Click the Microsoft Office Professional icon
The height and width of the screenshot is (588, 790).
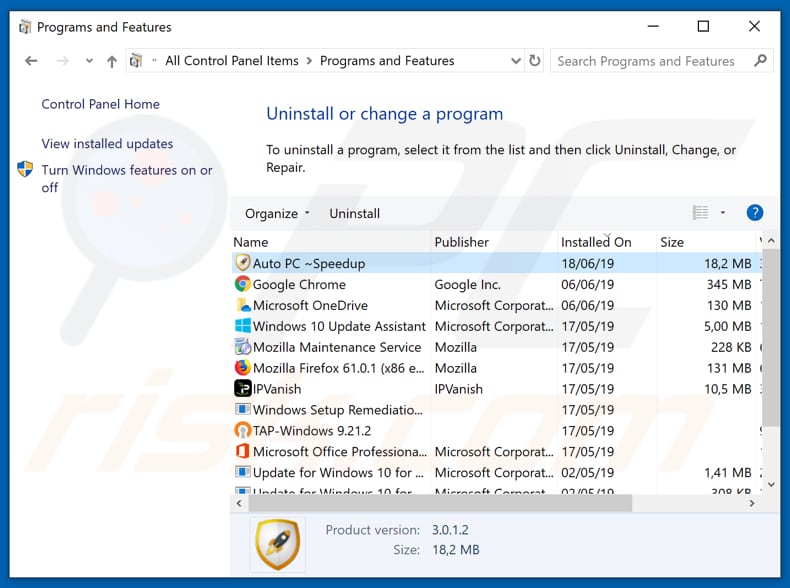click(242, 451)
